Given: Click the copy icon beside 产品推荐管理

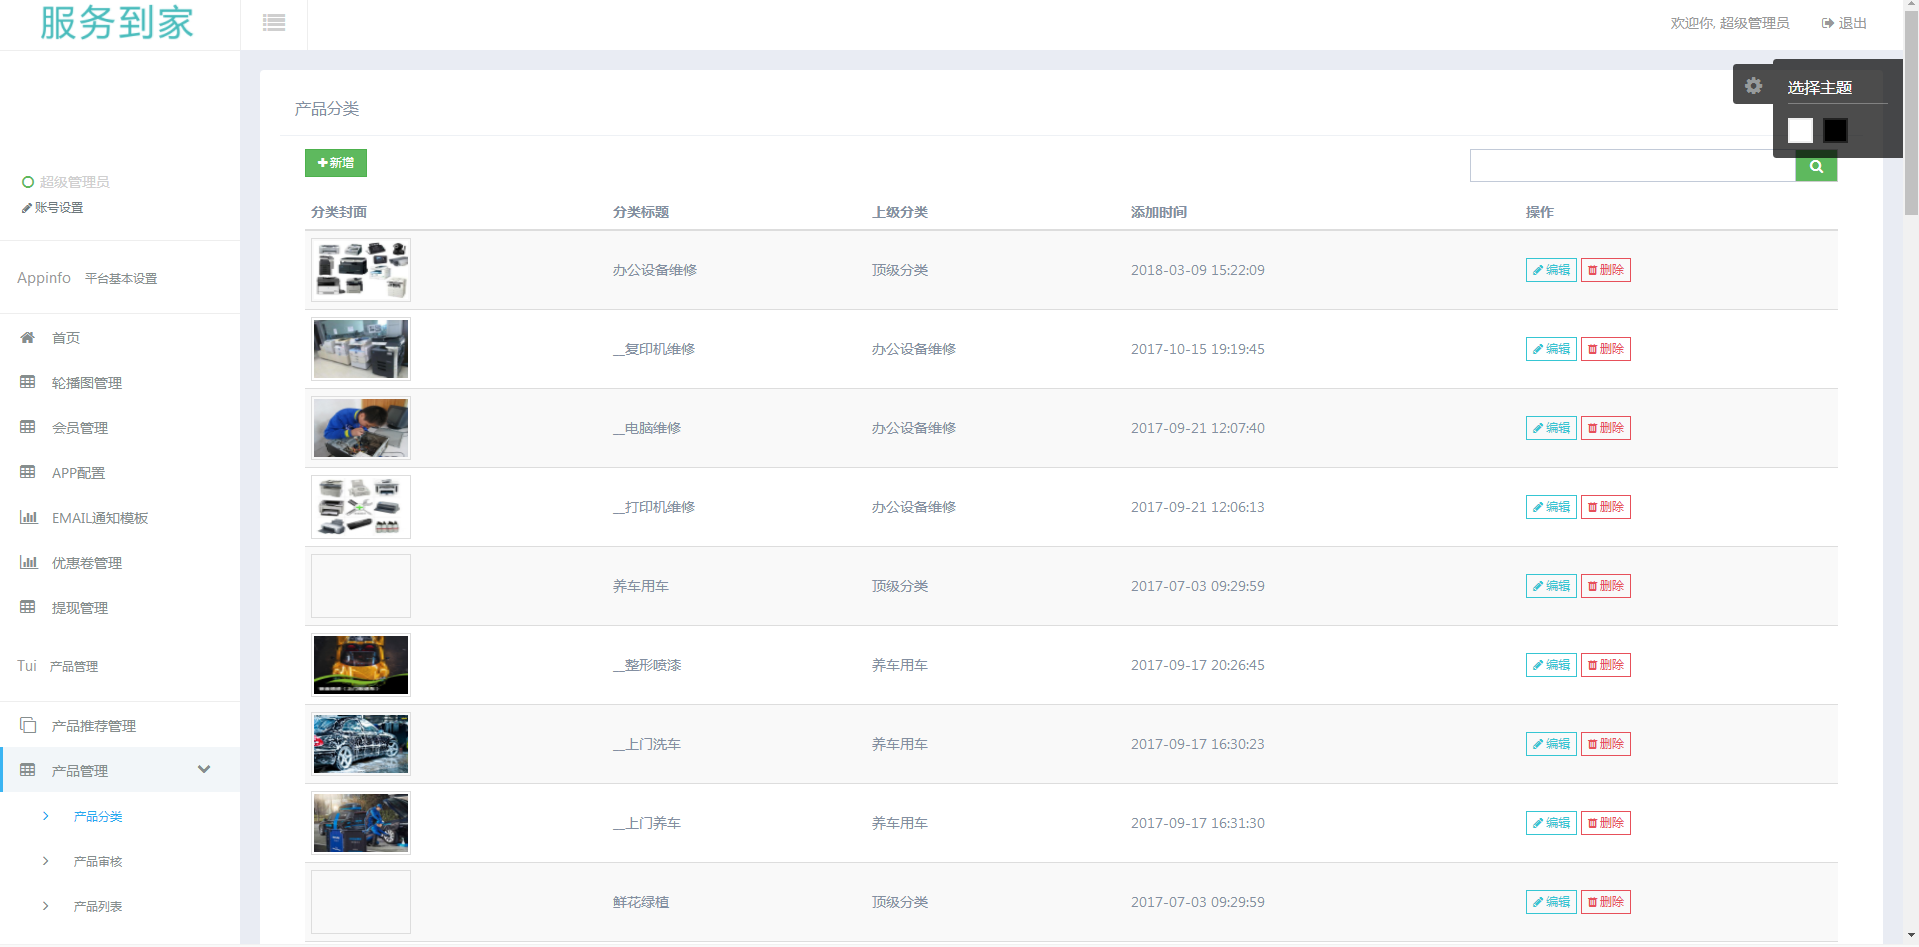Looking at the screenshot, I should 28,725.
